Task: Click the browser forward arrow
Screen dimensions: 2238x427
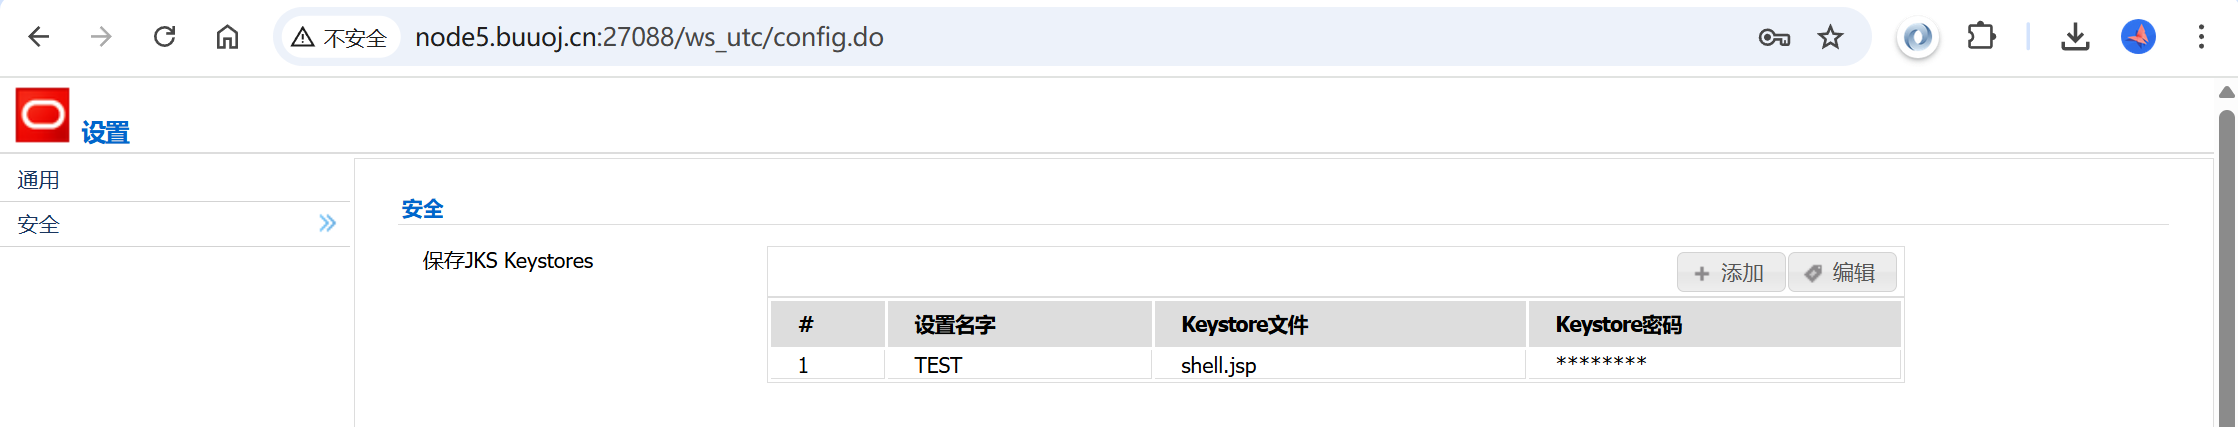Action: 101,37
